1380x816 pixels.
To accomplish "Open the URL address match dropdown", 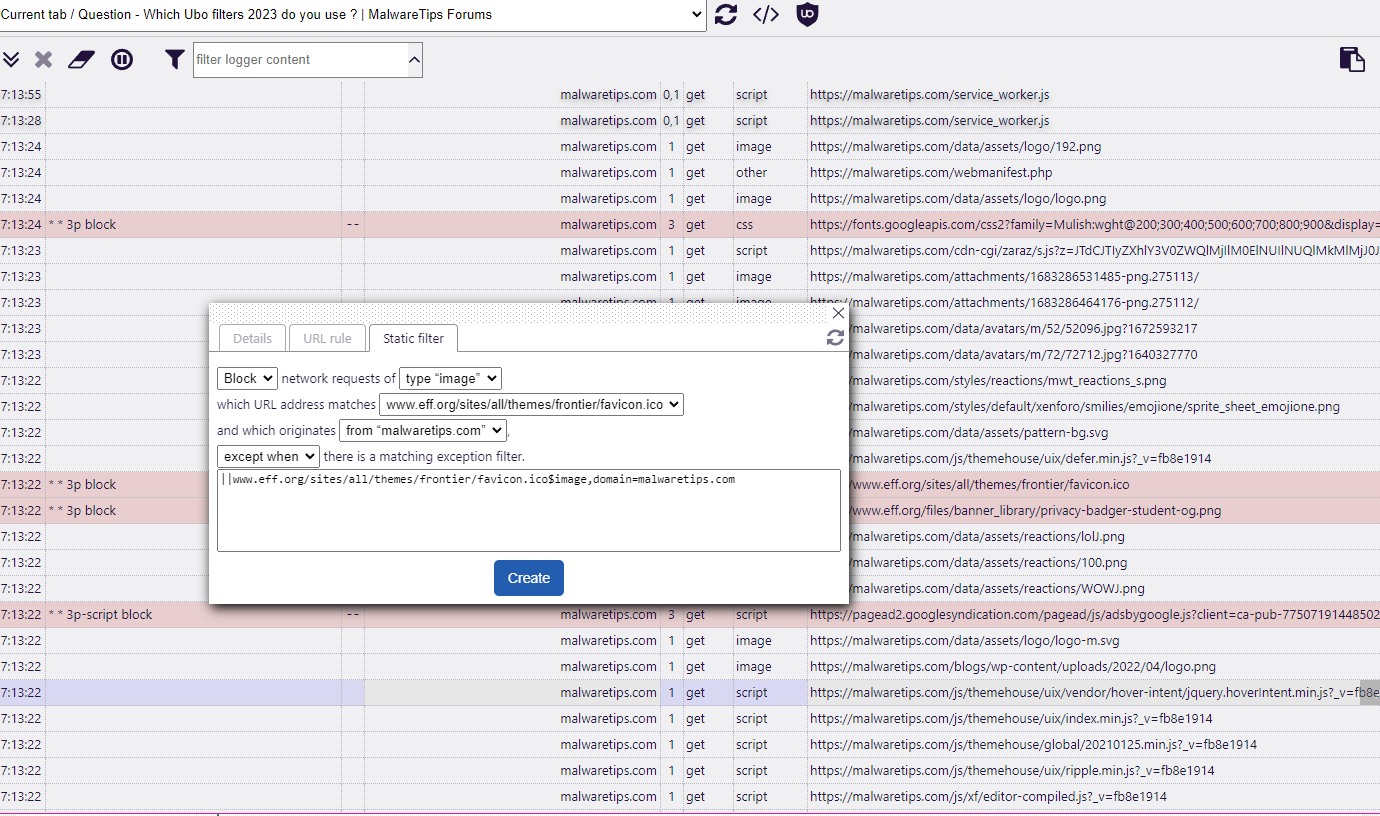I will coord(531,405).
